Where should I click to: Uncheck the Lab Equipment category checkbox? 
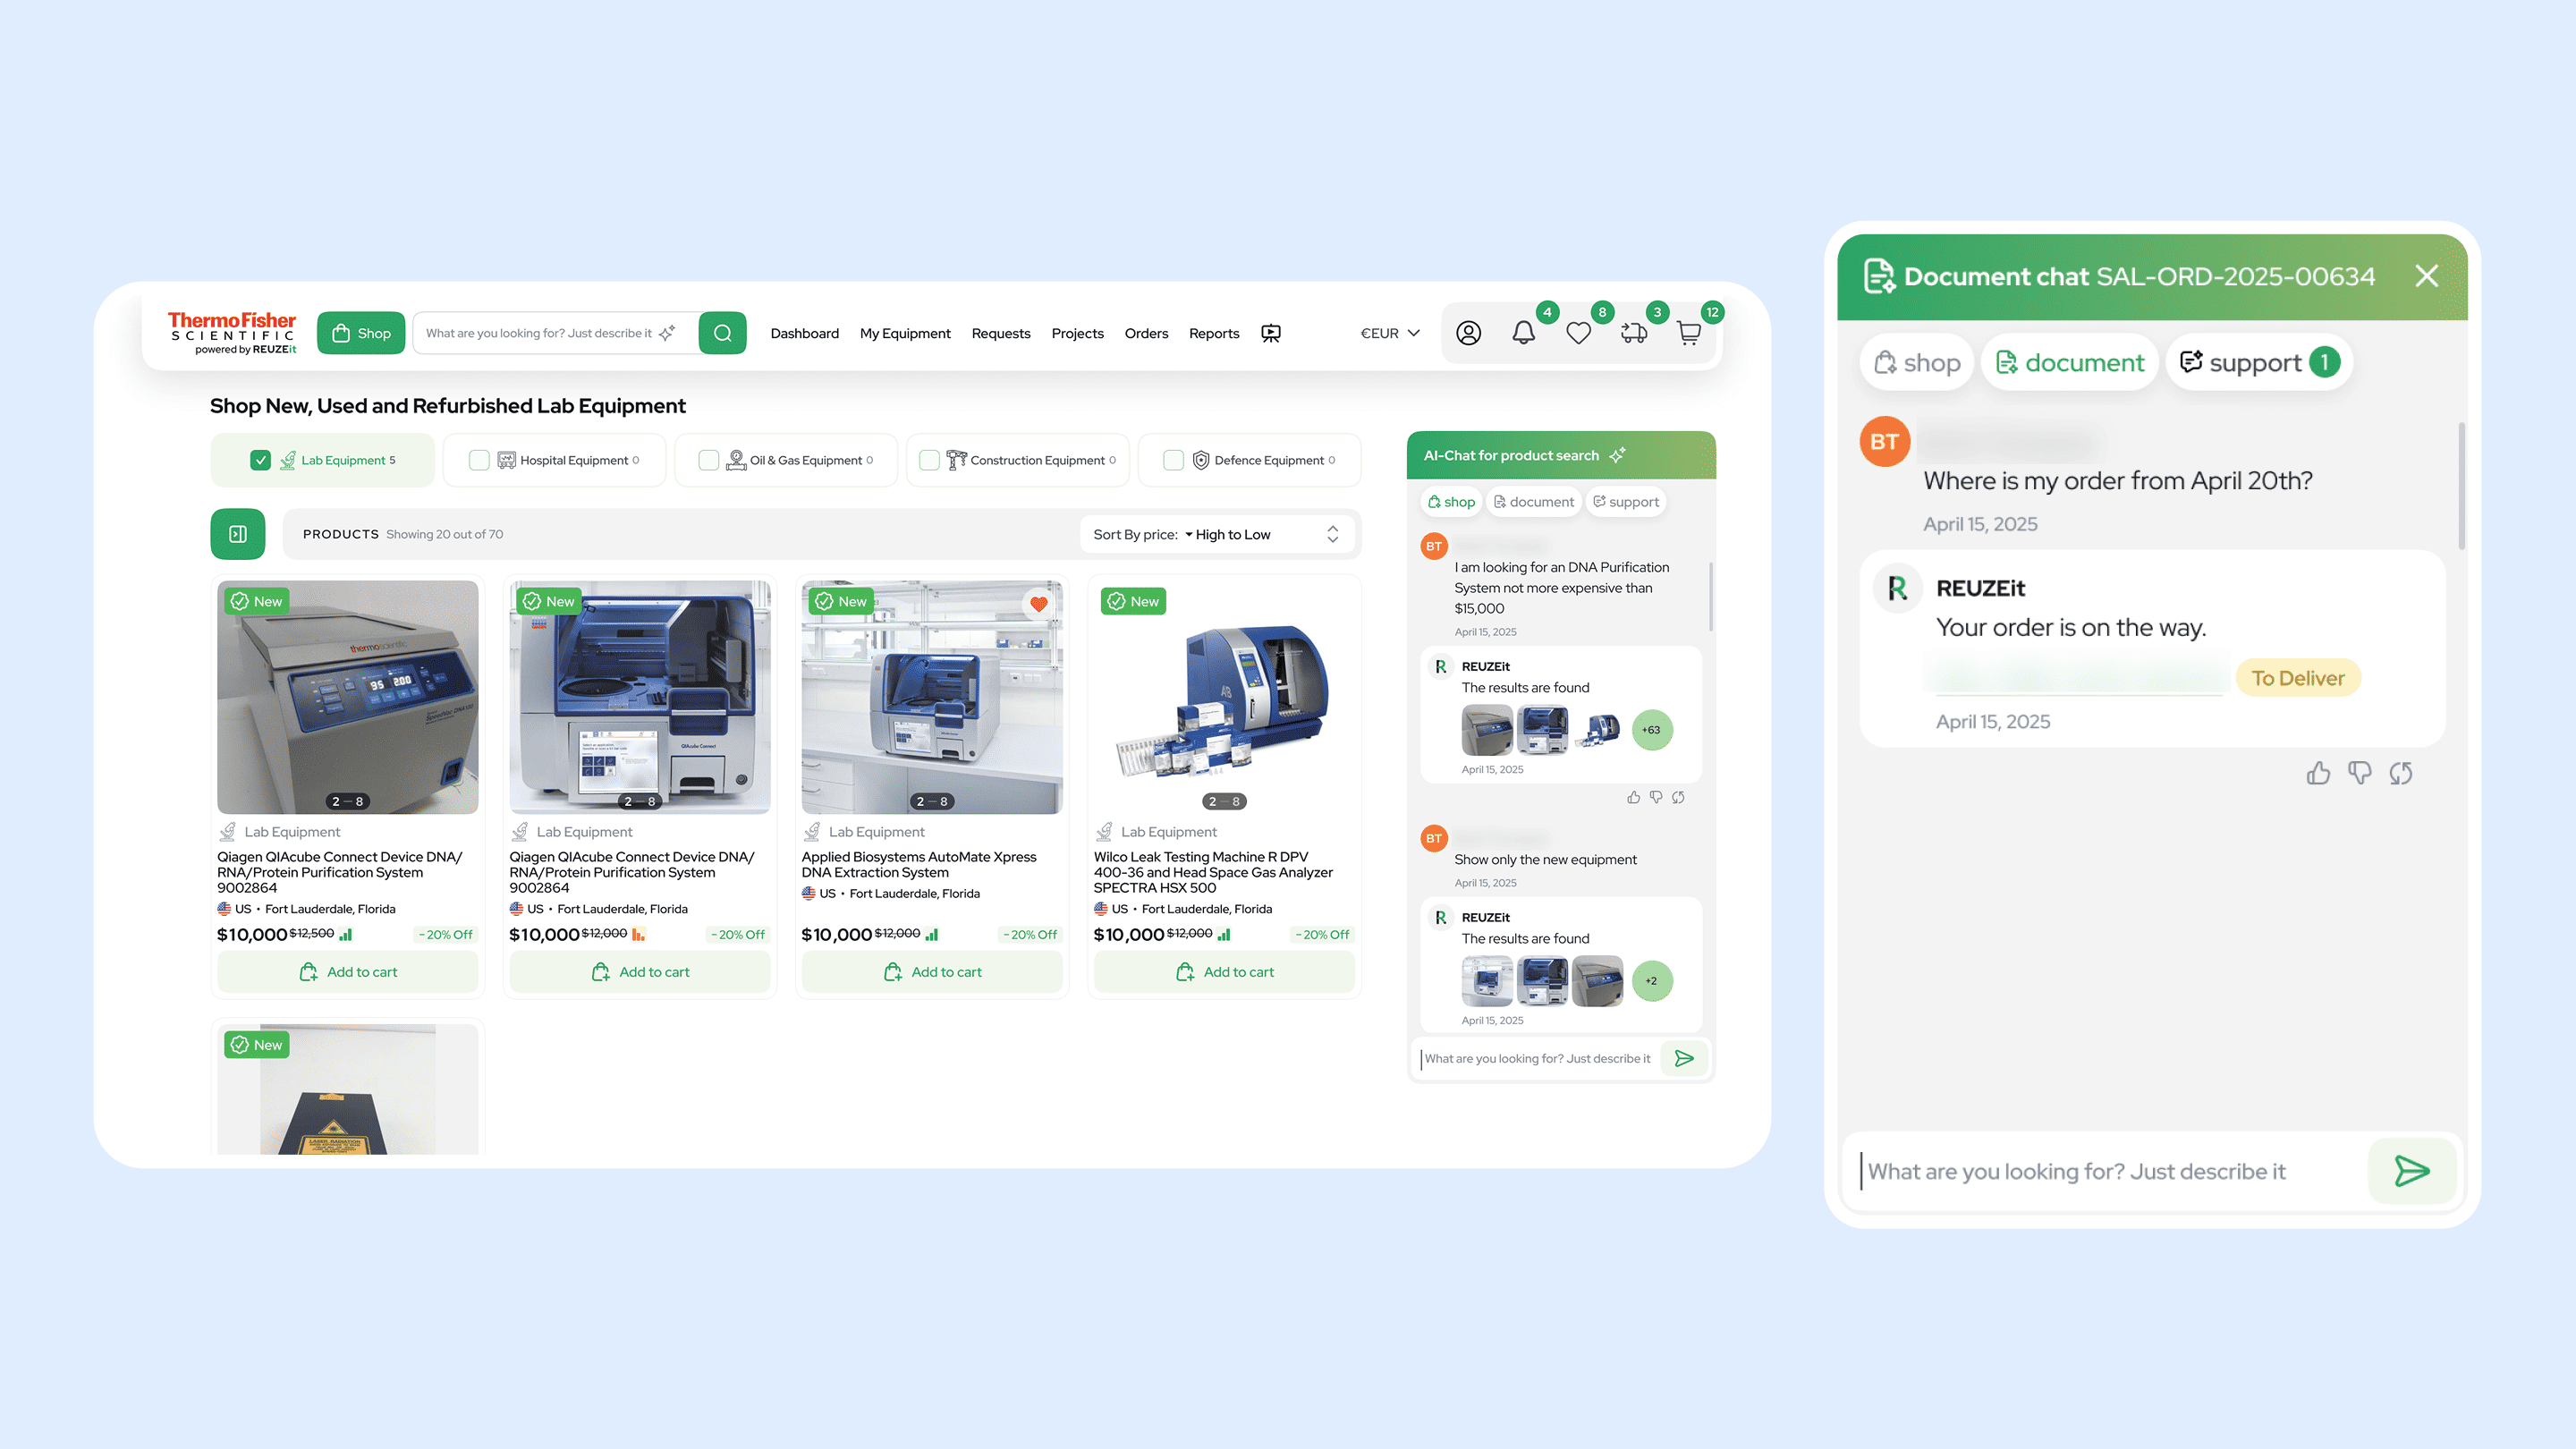coord(260,460)
